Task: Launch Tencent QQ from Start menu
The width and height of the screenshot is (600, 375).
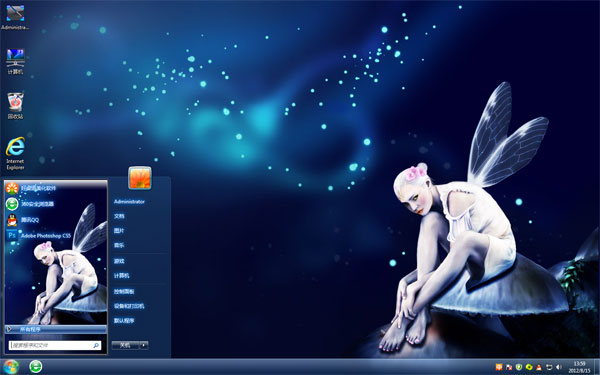Action: click(x=23, y=220)
